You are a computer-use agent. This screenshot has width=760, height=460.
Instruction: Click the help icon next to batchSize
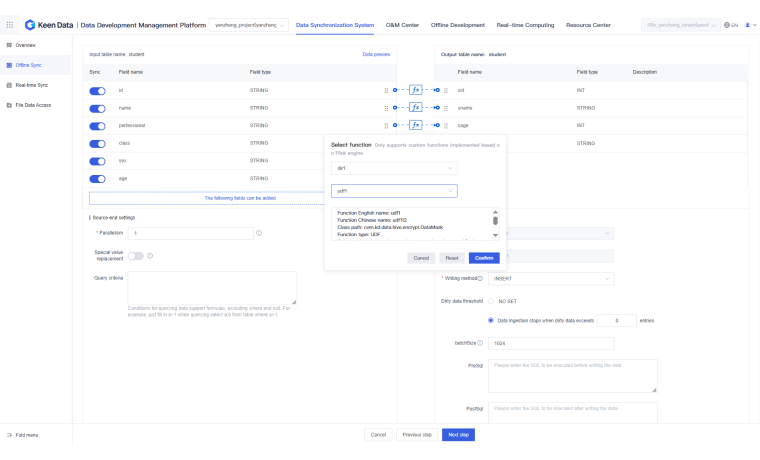pos(480,342)
